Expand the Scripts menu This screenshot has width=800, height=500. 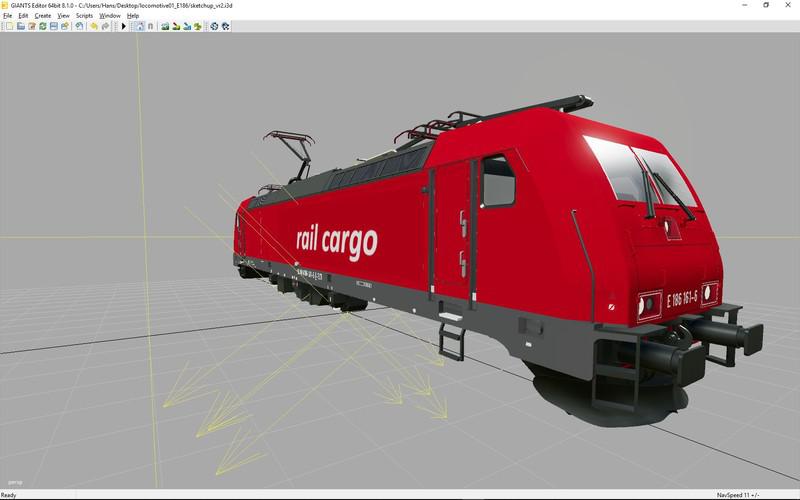click(84, 16)
